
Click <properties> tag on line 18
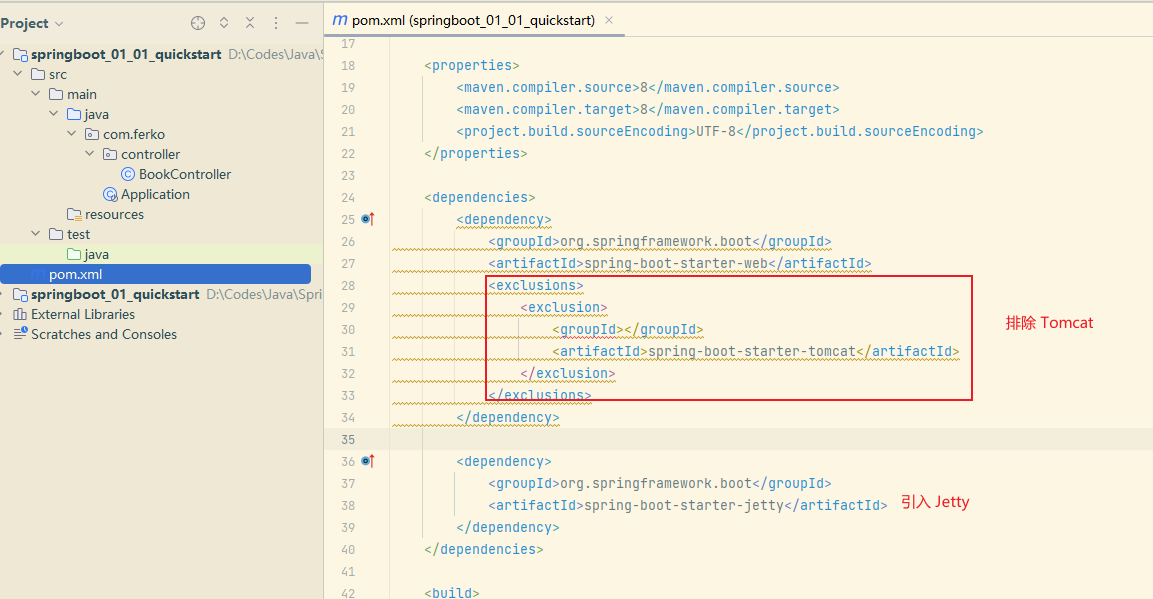(471, 65)
